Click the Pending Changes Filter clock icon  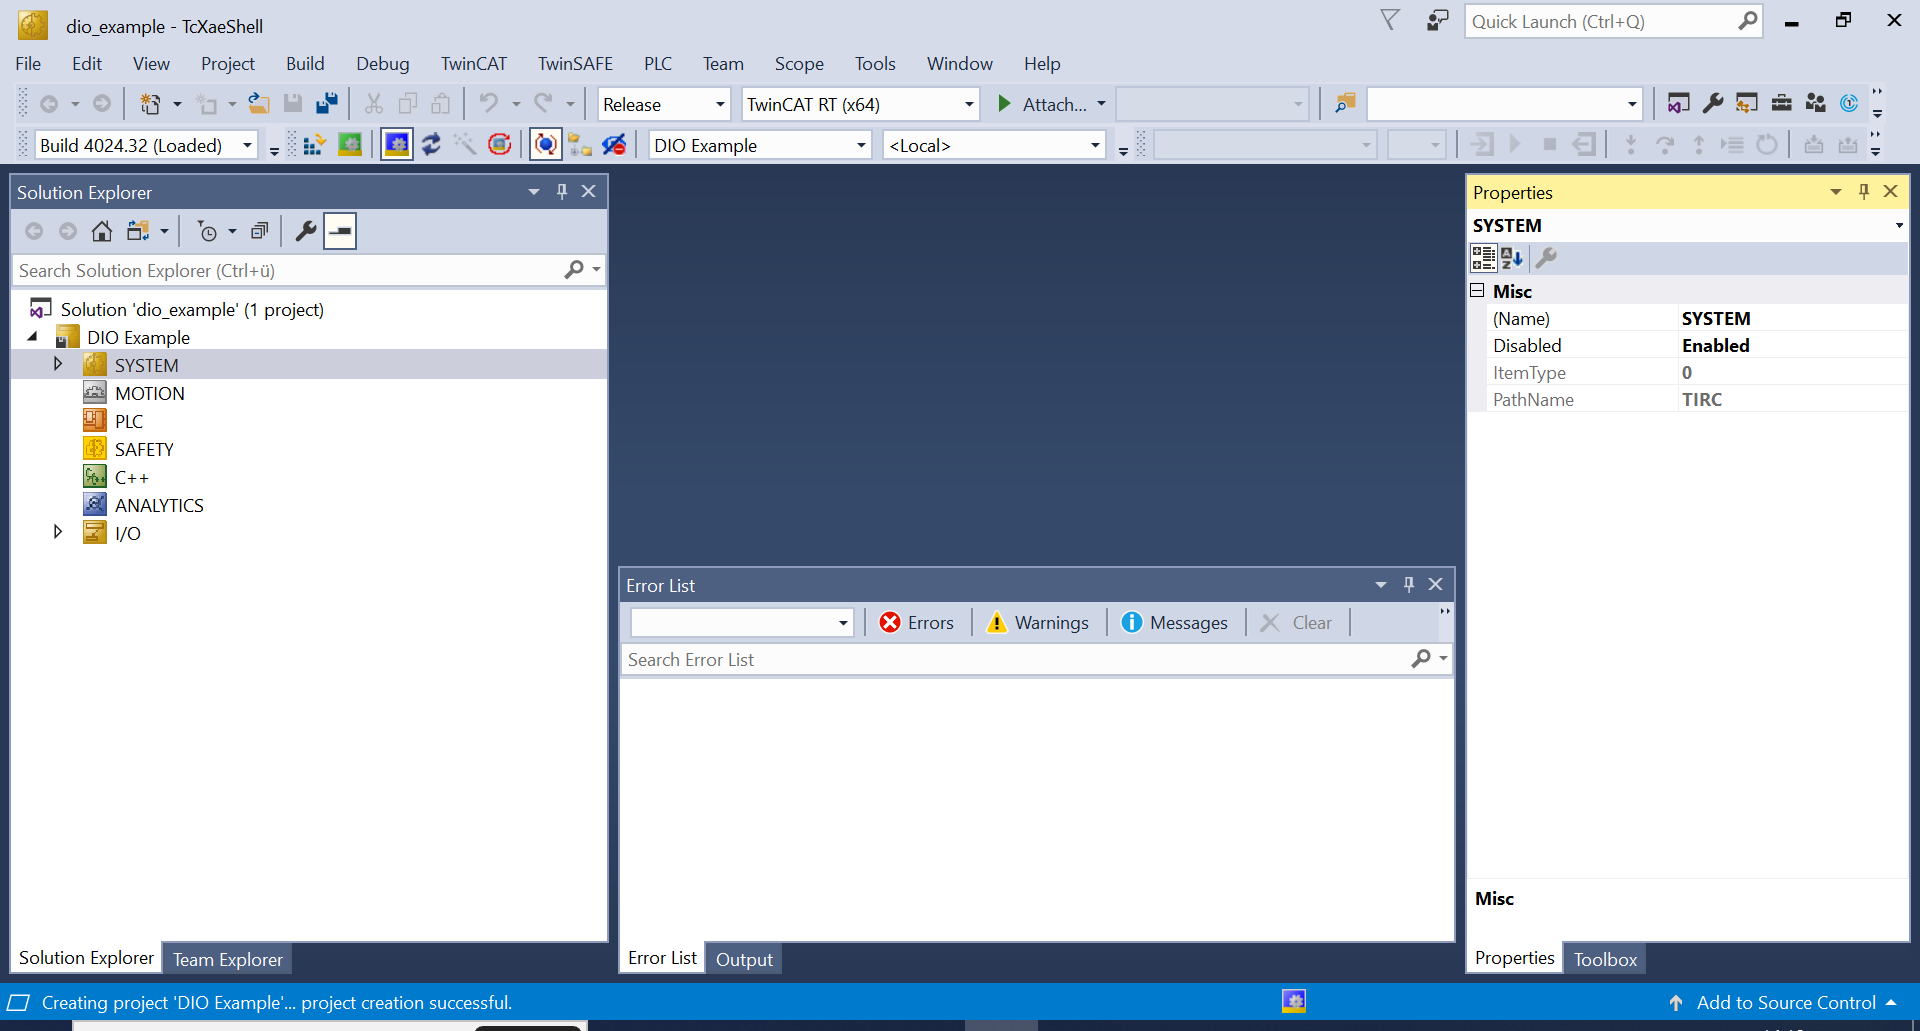coord(207,232)
